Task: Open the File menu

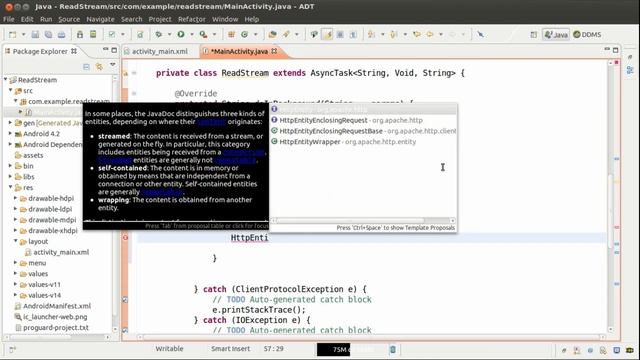Action: point(9,19)
